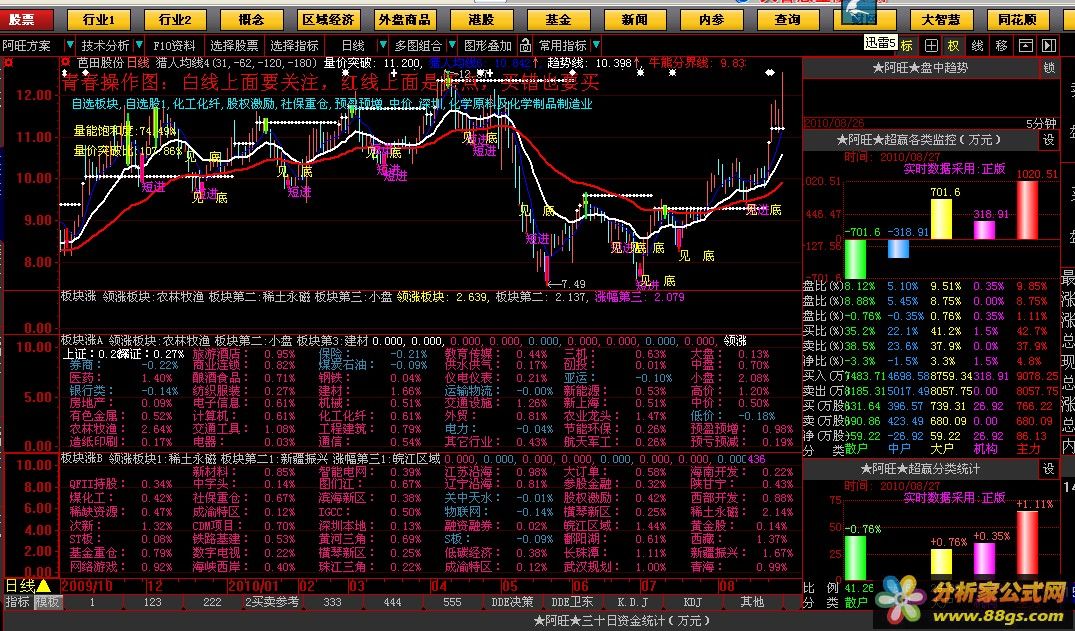Click the 图形叠加 menu item
This screenshot has height=631, width=1075.
point(487,46)
